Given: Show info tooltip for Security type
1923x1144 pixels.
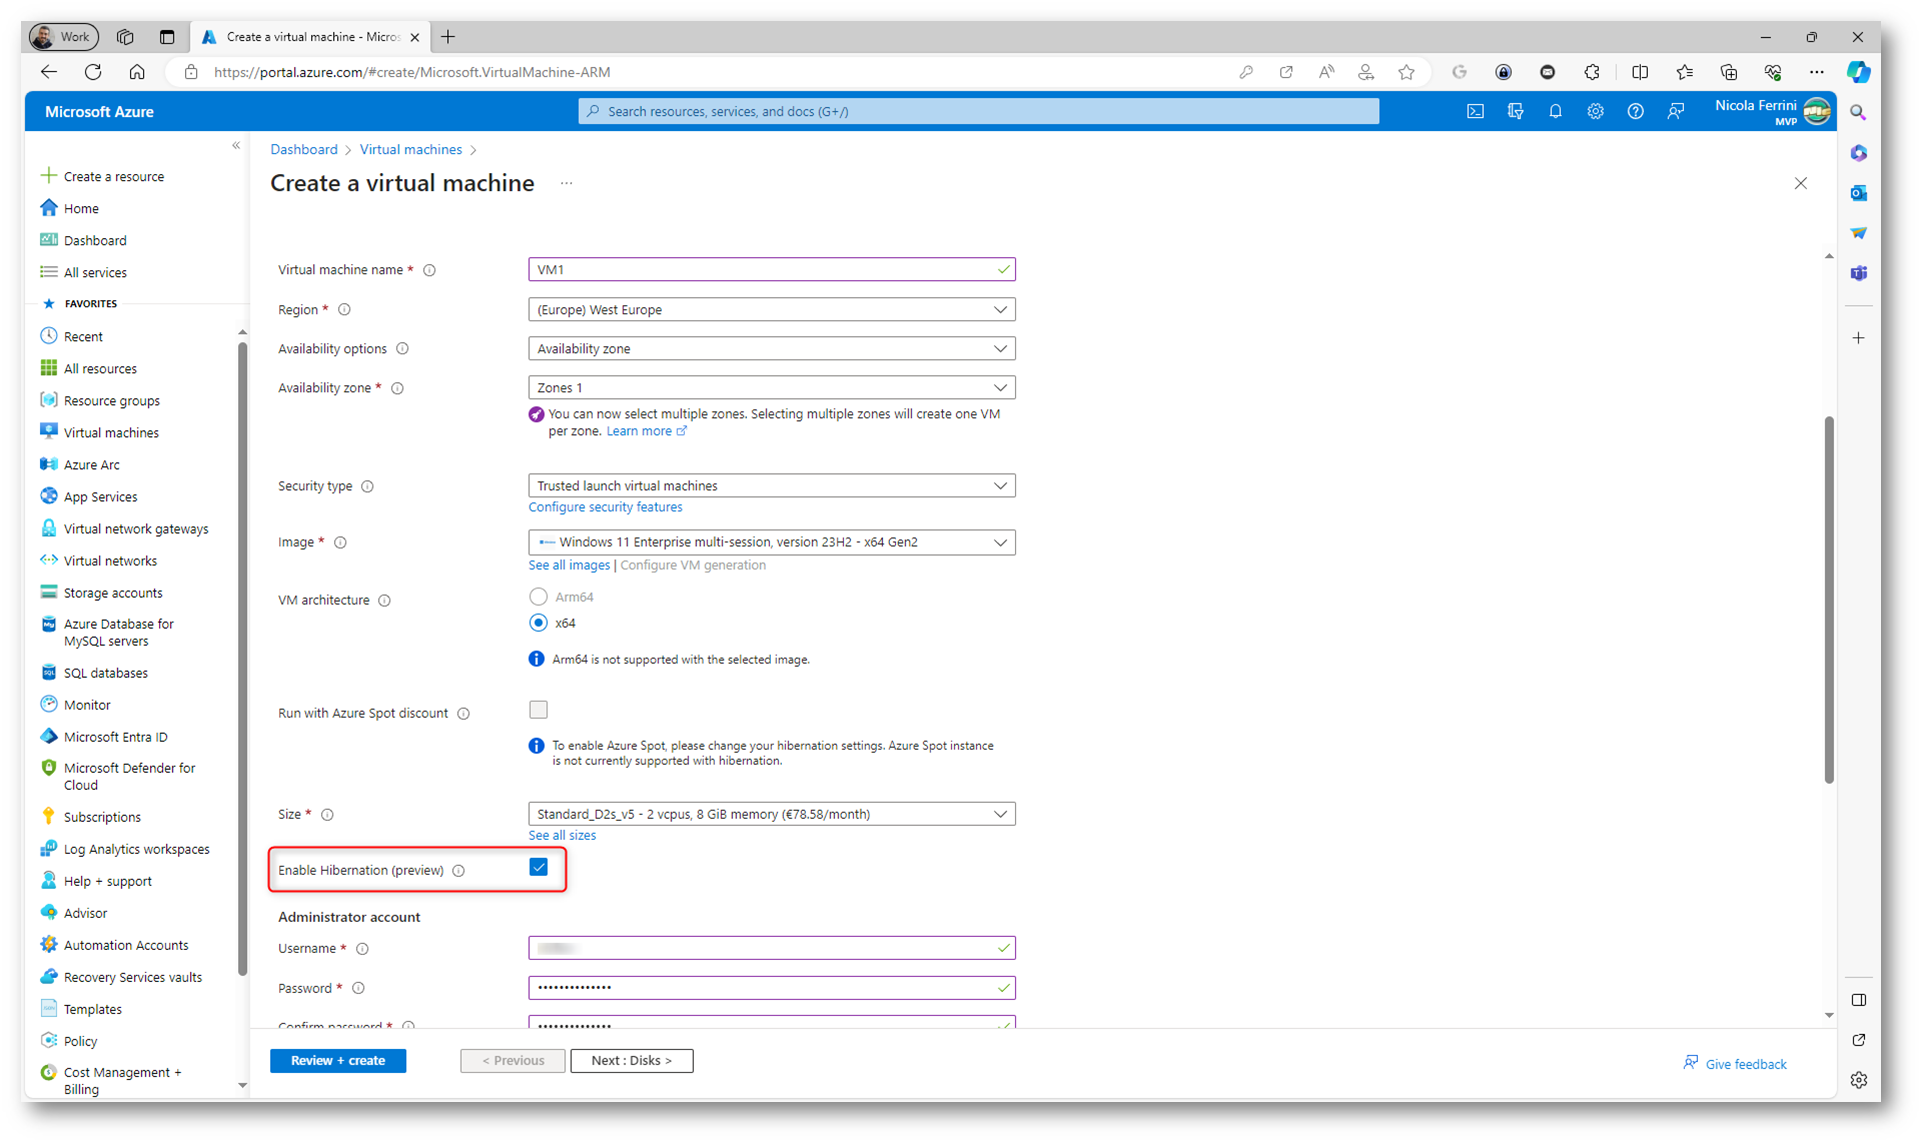Looking at the screenshot, I should pyautogui.click(x=367, y=486).
